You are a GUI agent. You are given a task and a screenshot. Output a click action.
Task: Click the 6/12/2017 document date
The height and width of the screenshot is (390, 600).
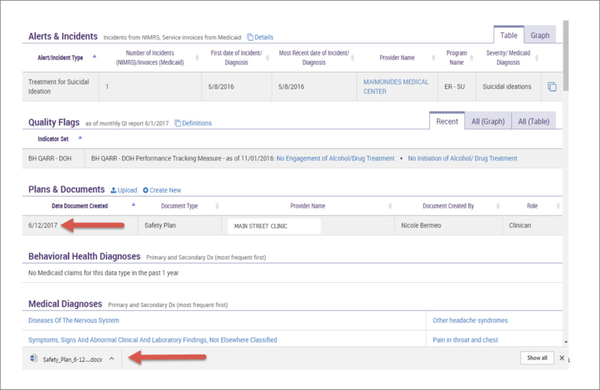pos(43,225)
